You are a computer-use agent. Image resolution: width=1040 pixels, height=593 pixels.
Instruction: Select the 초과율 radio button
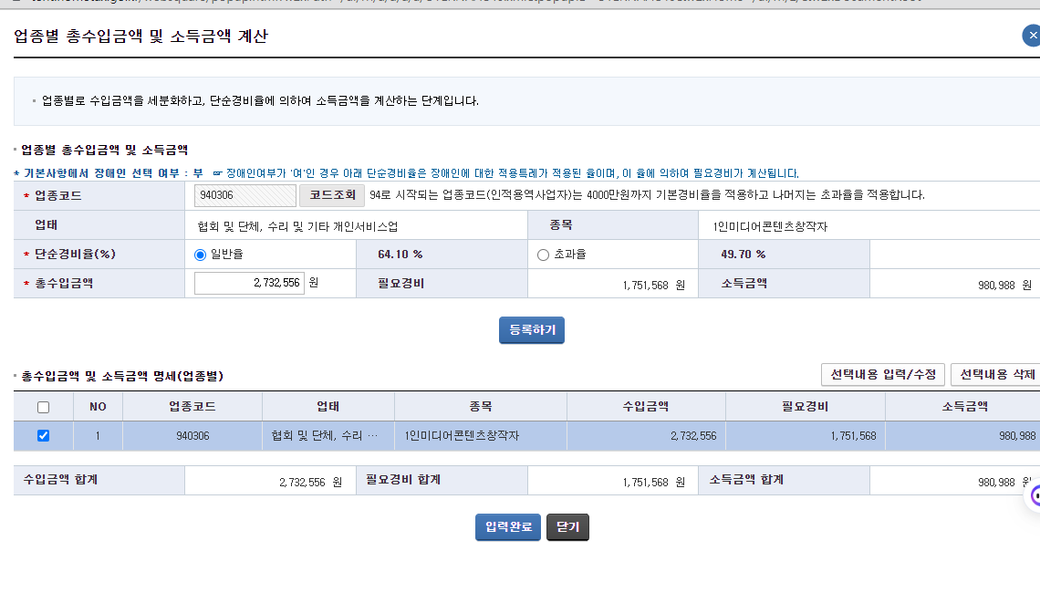tap(543, 254)
